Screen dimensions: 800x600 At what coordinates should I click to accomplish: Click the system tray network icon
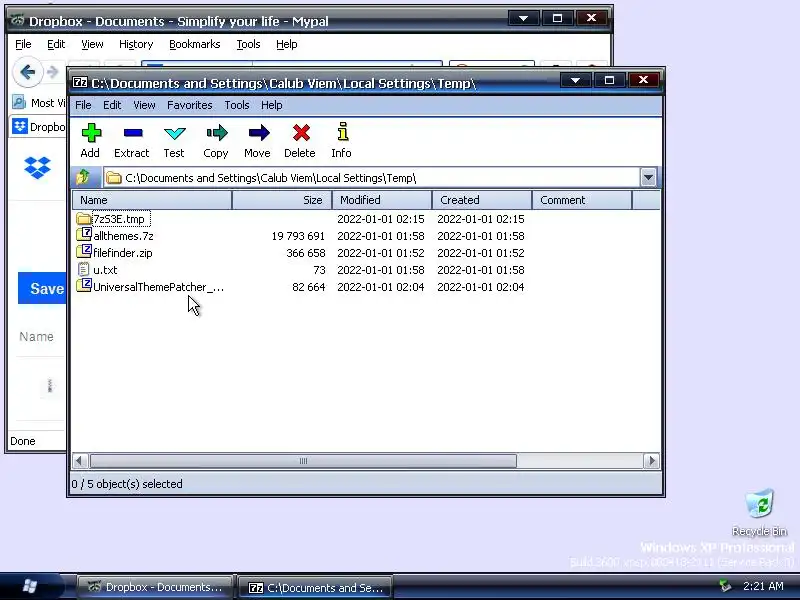click(x=724, y=586)
